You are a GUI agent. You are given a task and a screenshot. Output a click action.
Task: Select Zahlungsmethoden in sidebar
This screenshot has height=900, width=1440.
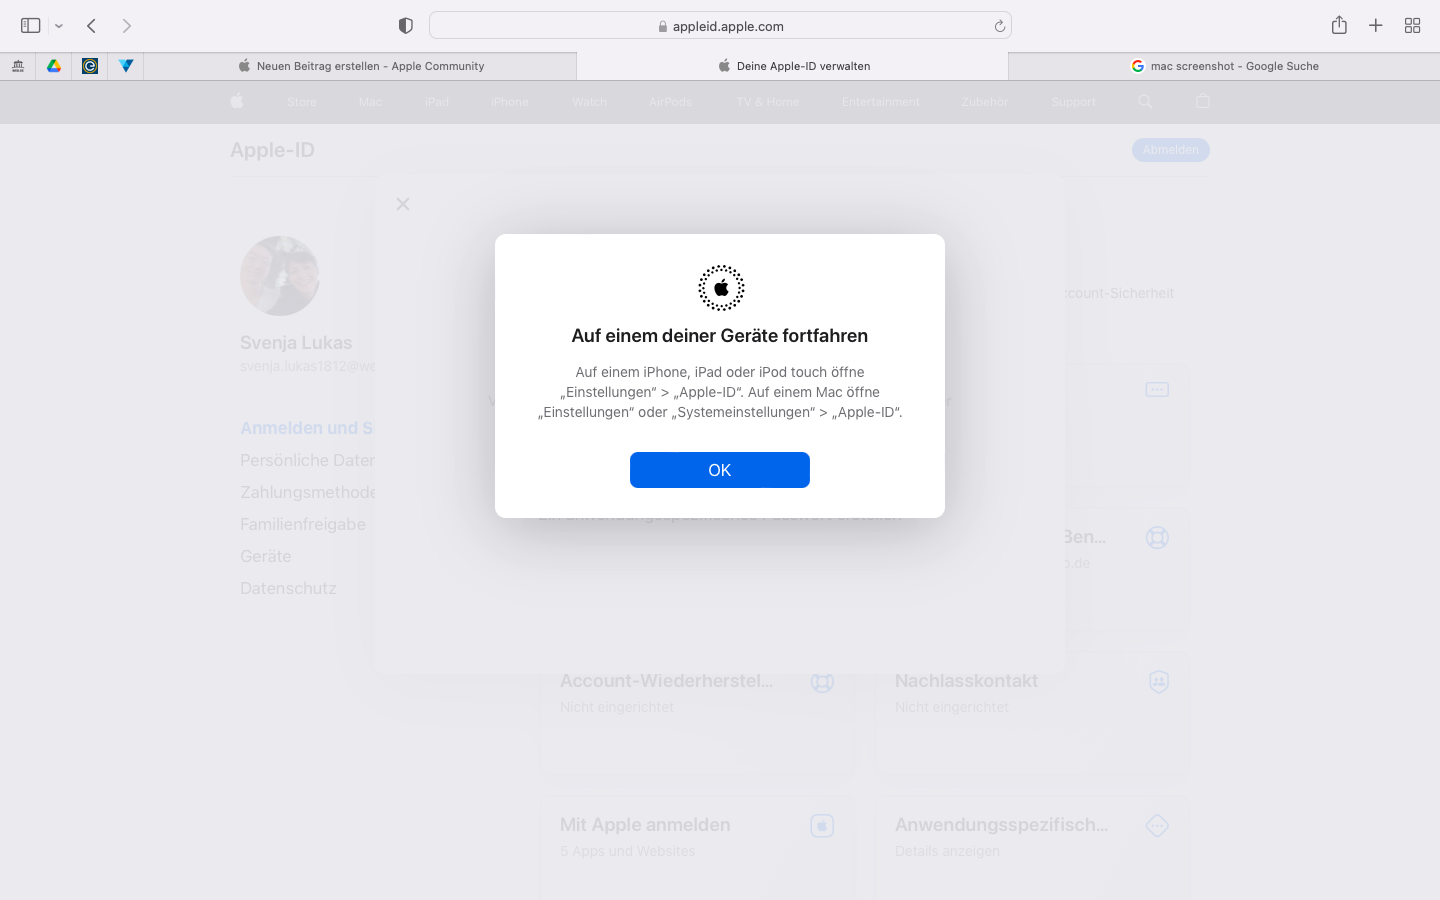click(307, 492)
